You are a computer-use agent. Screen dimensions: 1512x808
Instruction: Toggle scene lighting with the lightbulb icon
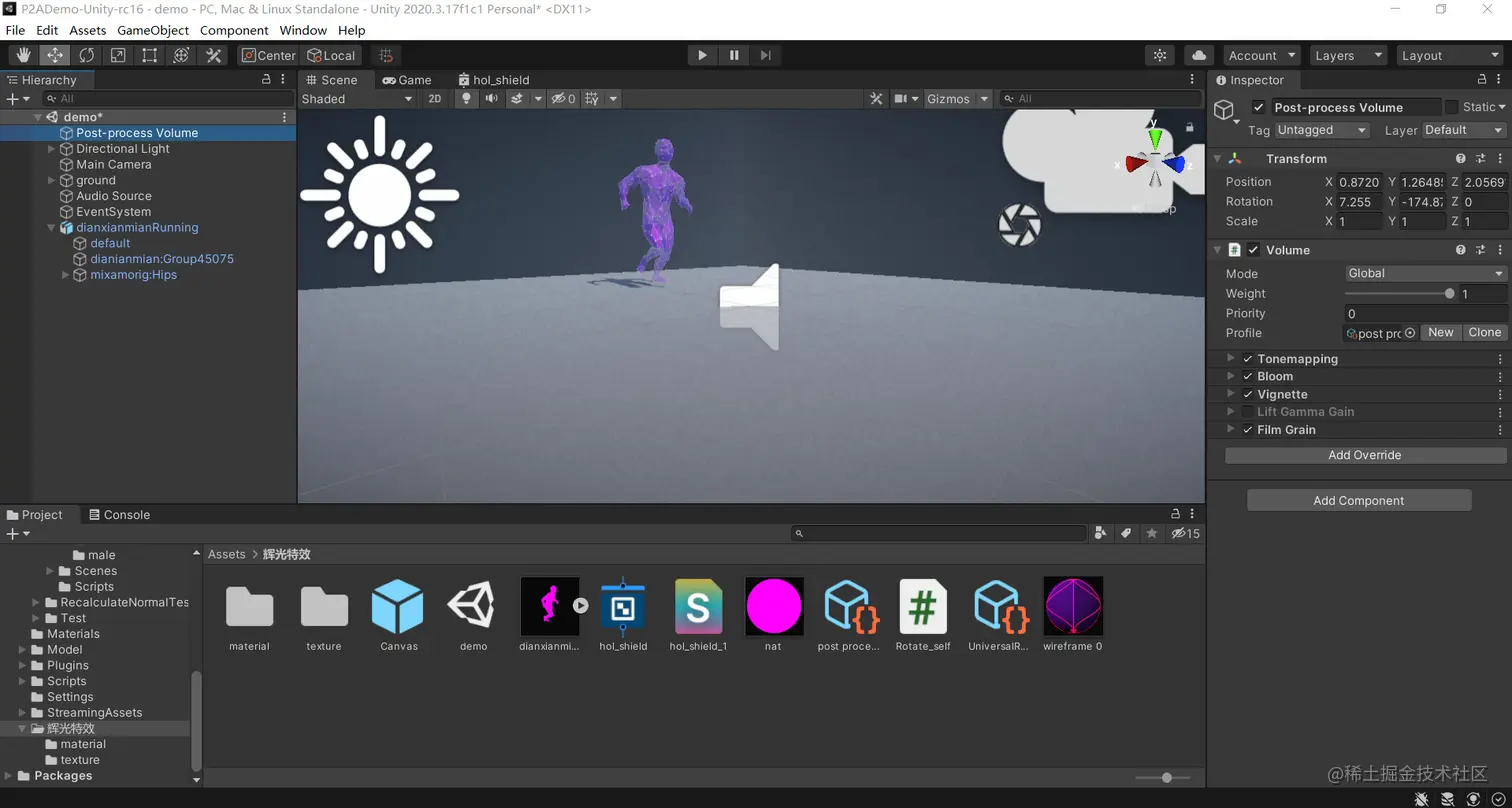tap(465, 99)
